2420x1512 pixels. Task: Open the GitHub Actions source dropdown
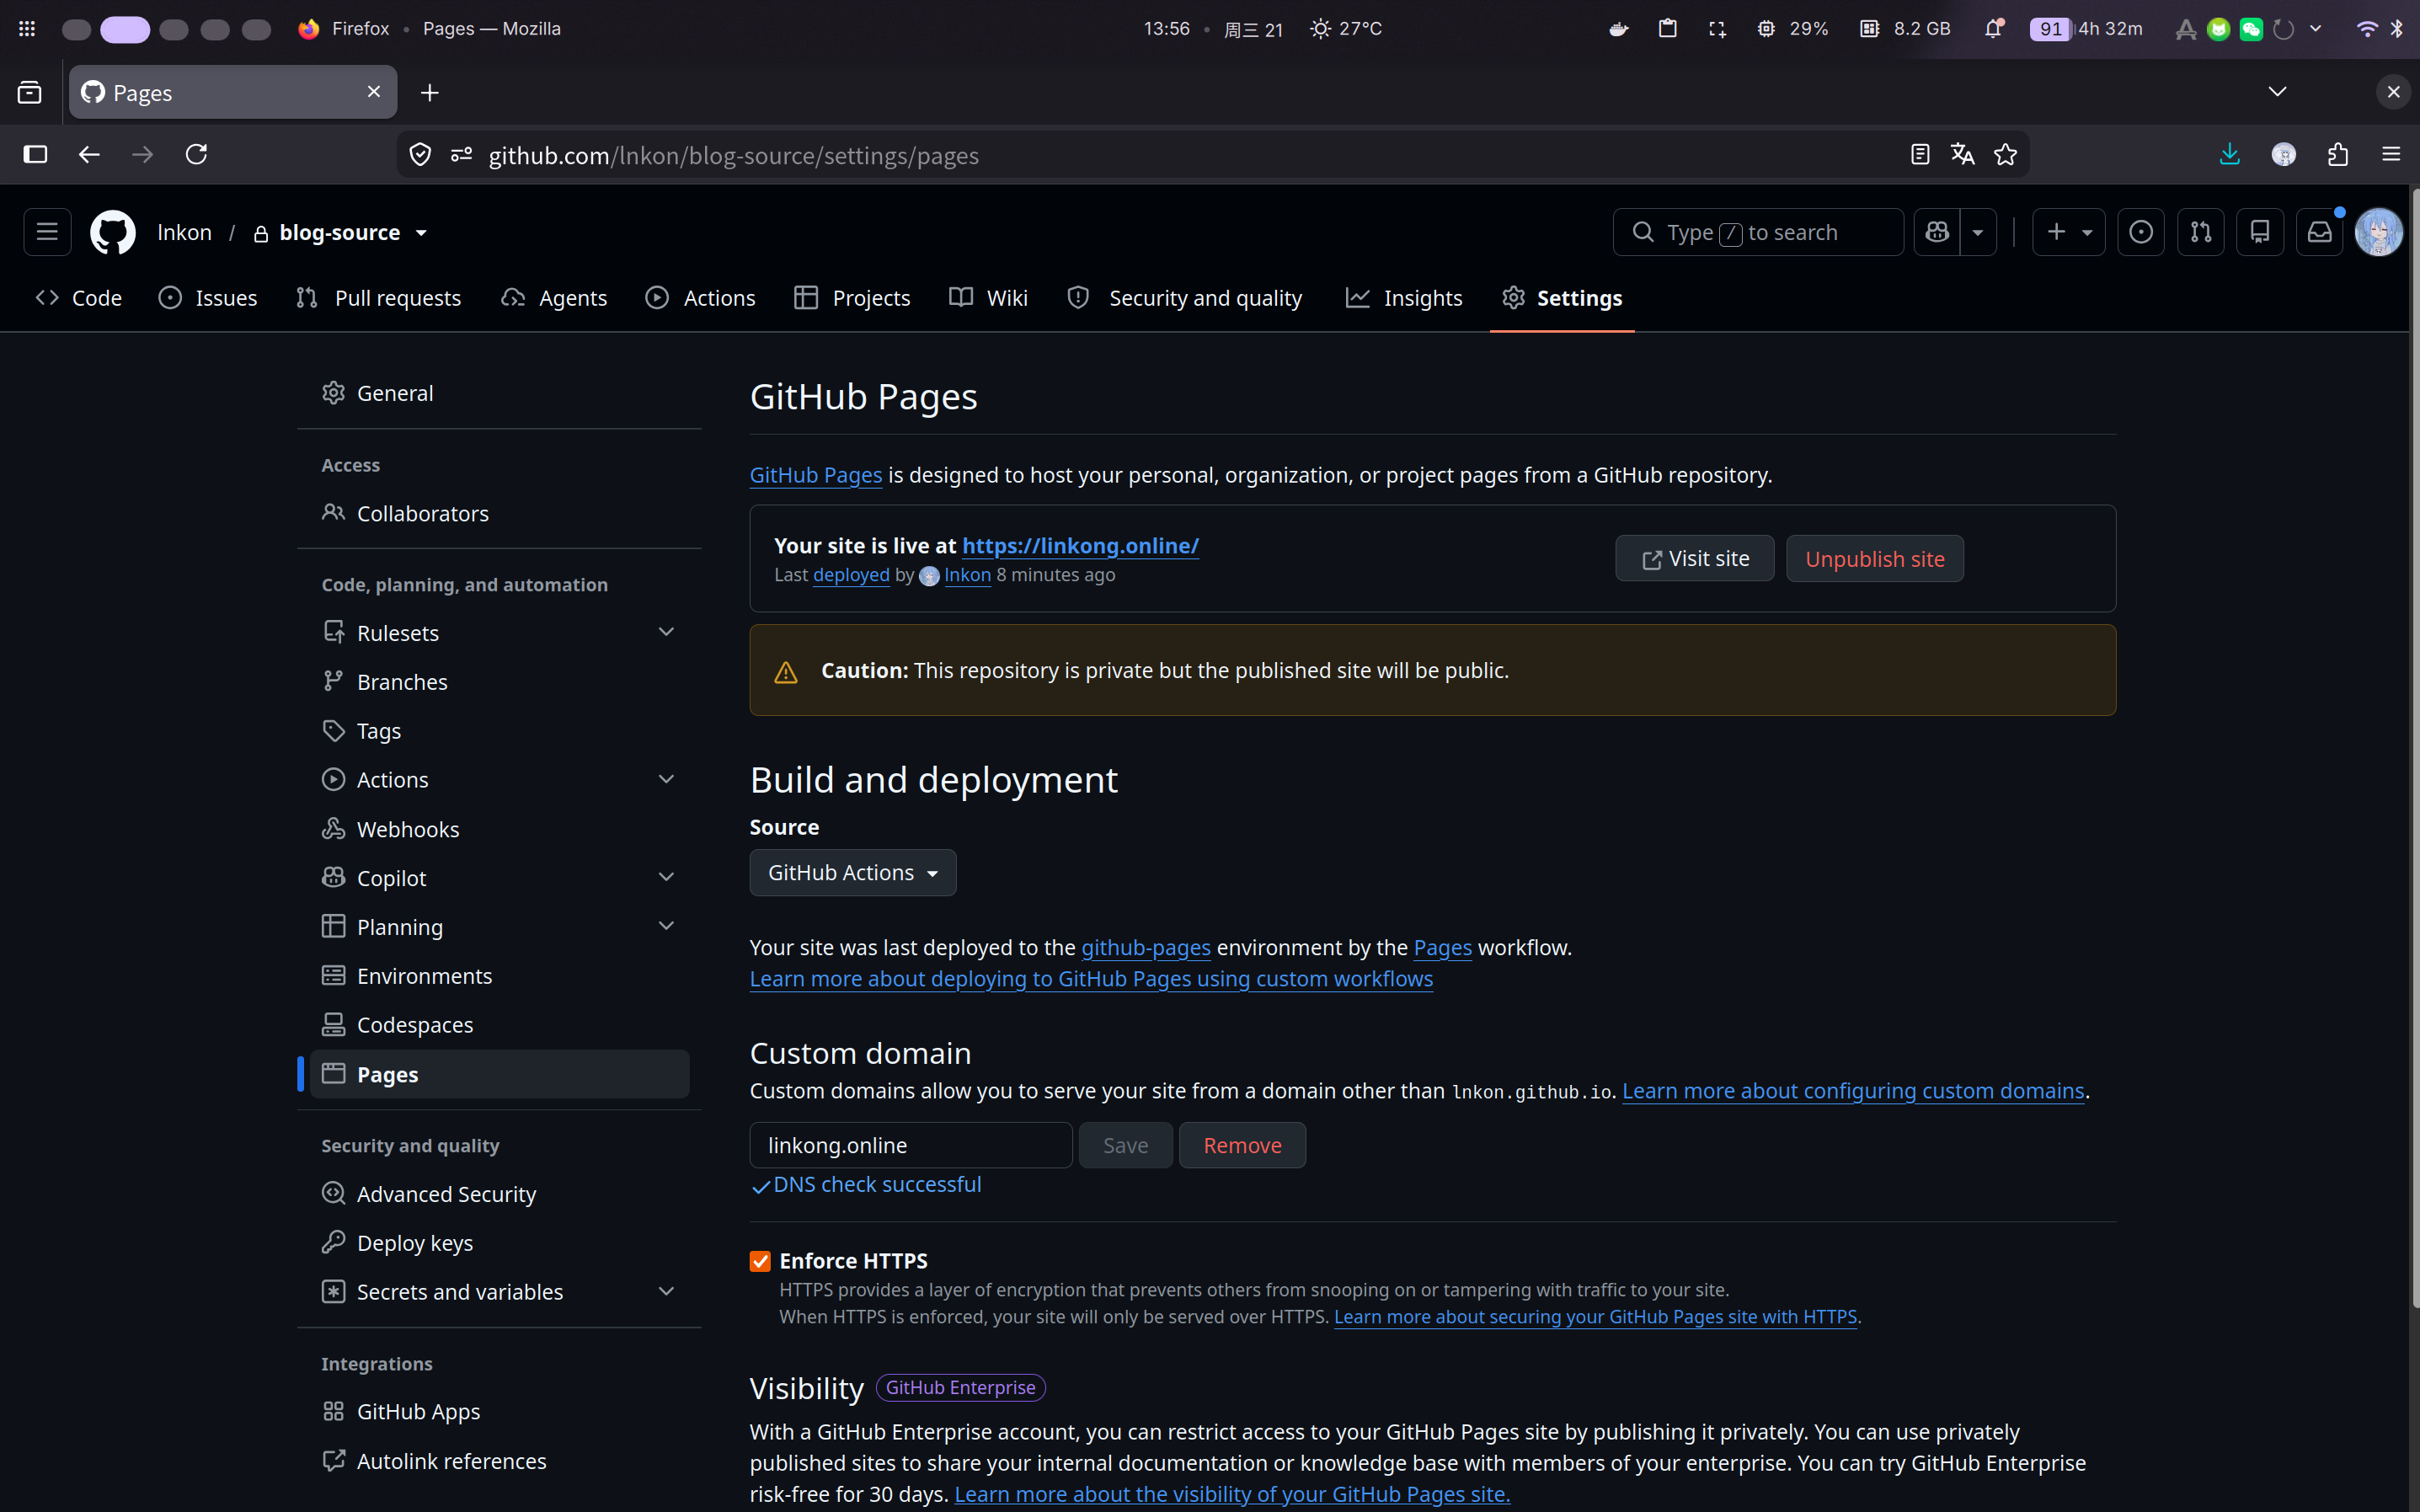point(852,872)
